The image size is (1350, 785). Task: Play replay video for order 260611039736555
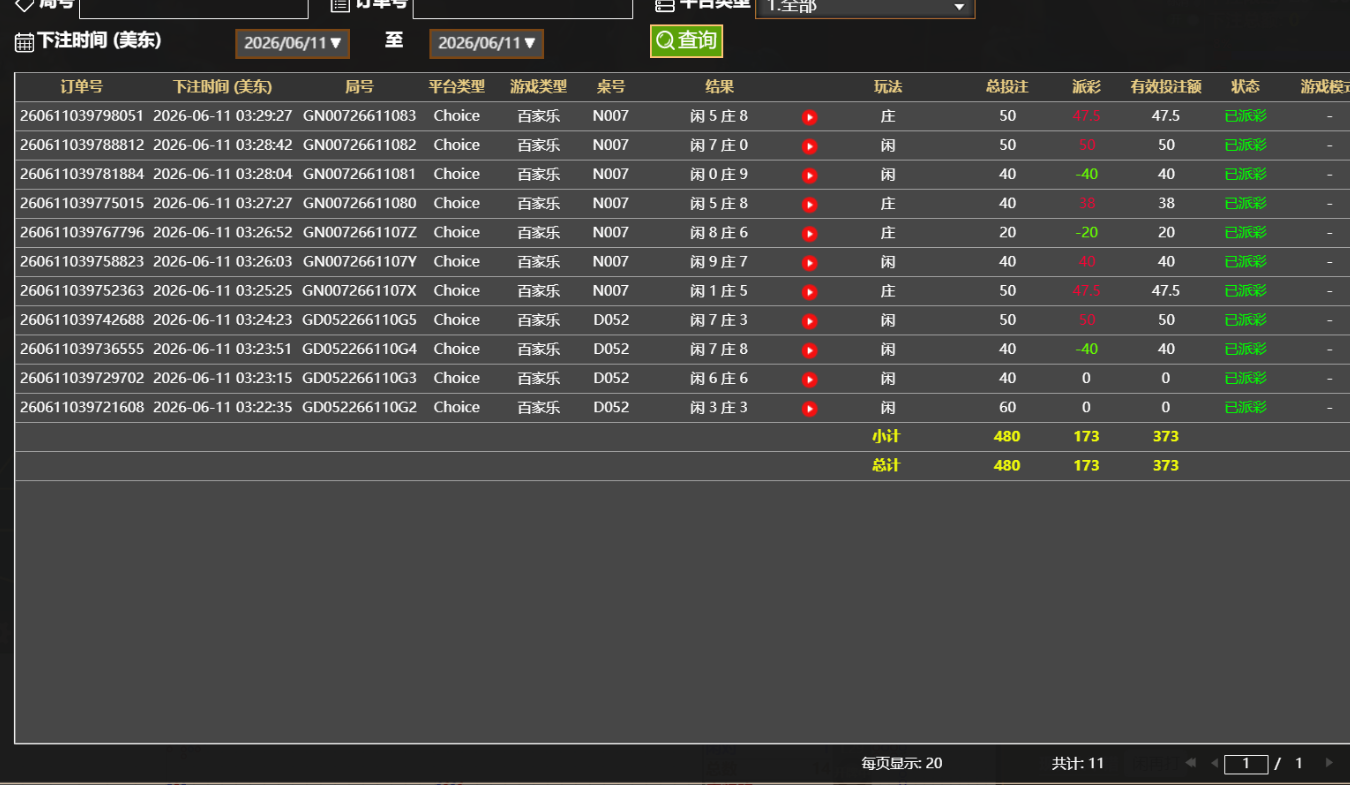(810, 350)
